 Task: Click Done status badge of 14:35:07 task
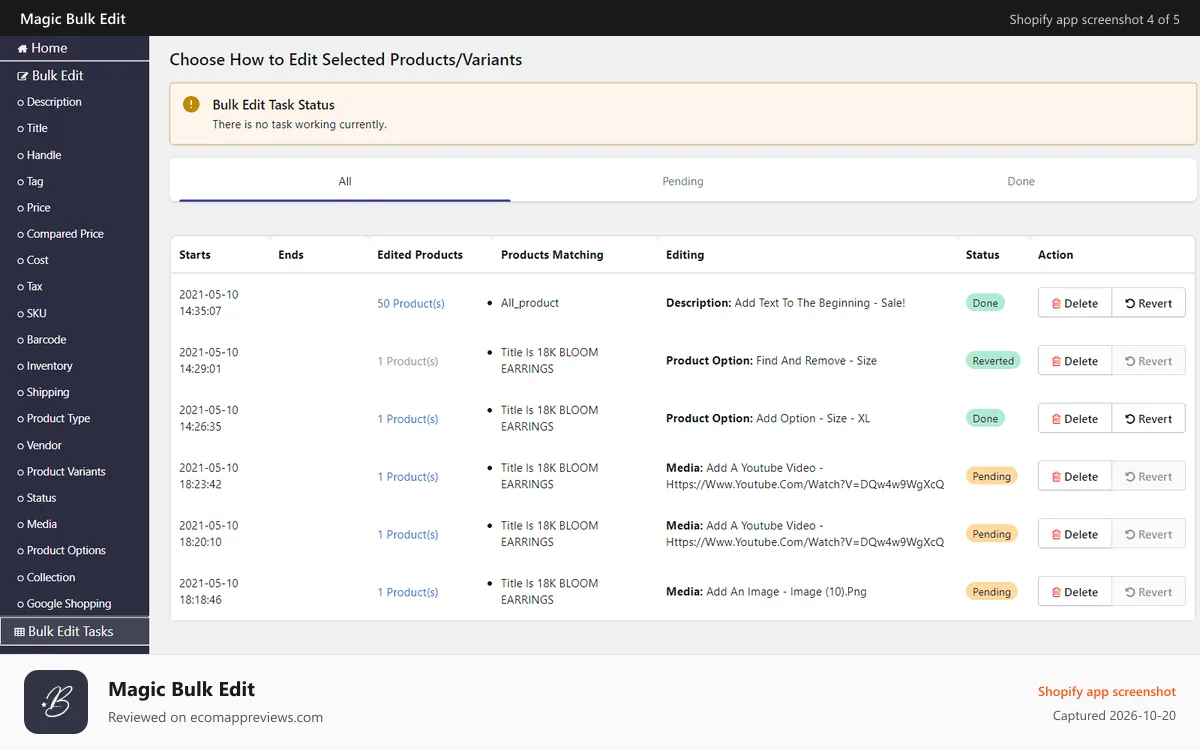click(x=985, y=303)
